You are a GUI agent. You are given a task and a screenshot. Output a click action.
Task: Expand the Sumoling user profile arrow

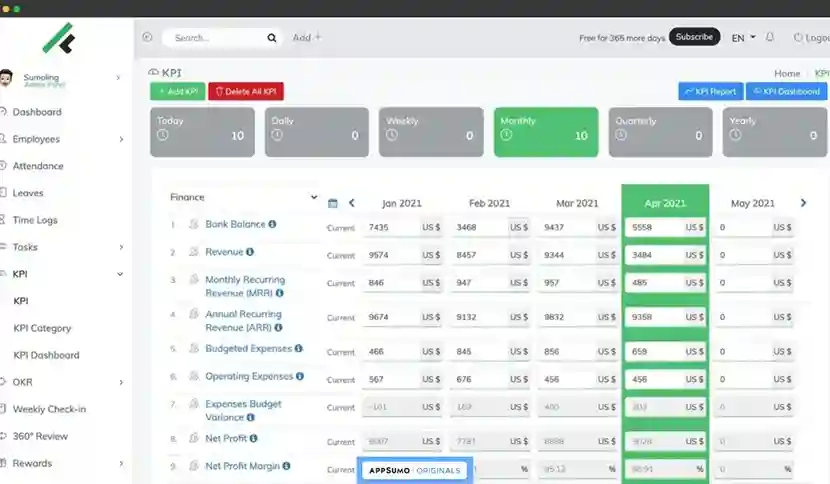[x=118, y=78]
